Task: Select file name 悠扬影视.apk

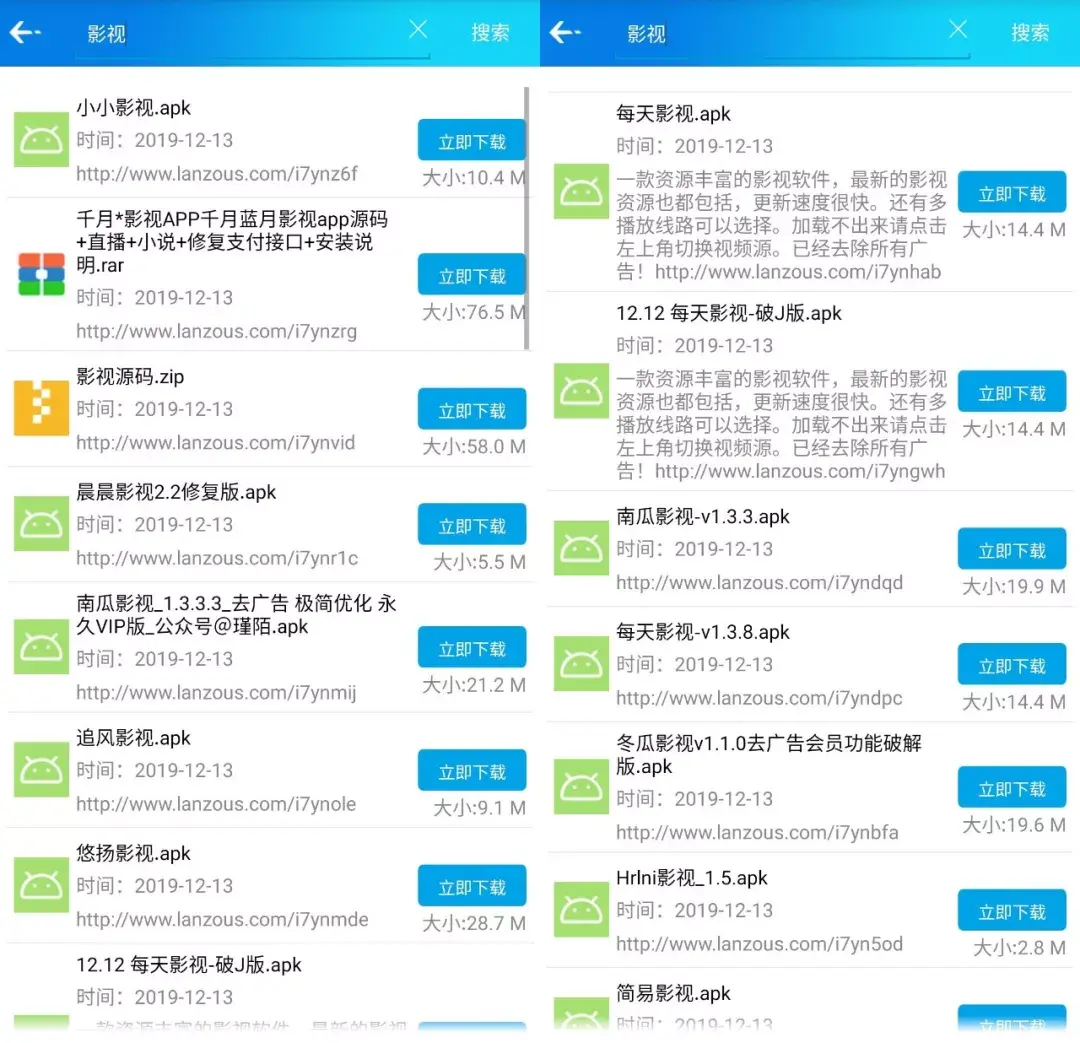Action: (x=134, y=853)
